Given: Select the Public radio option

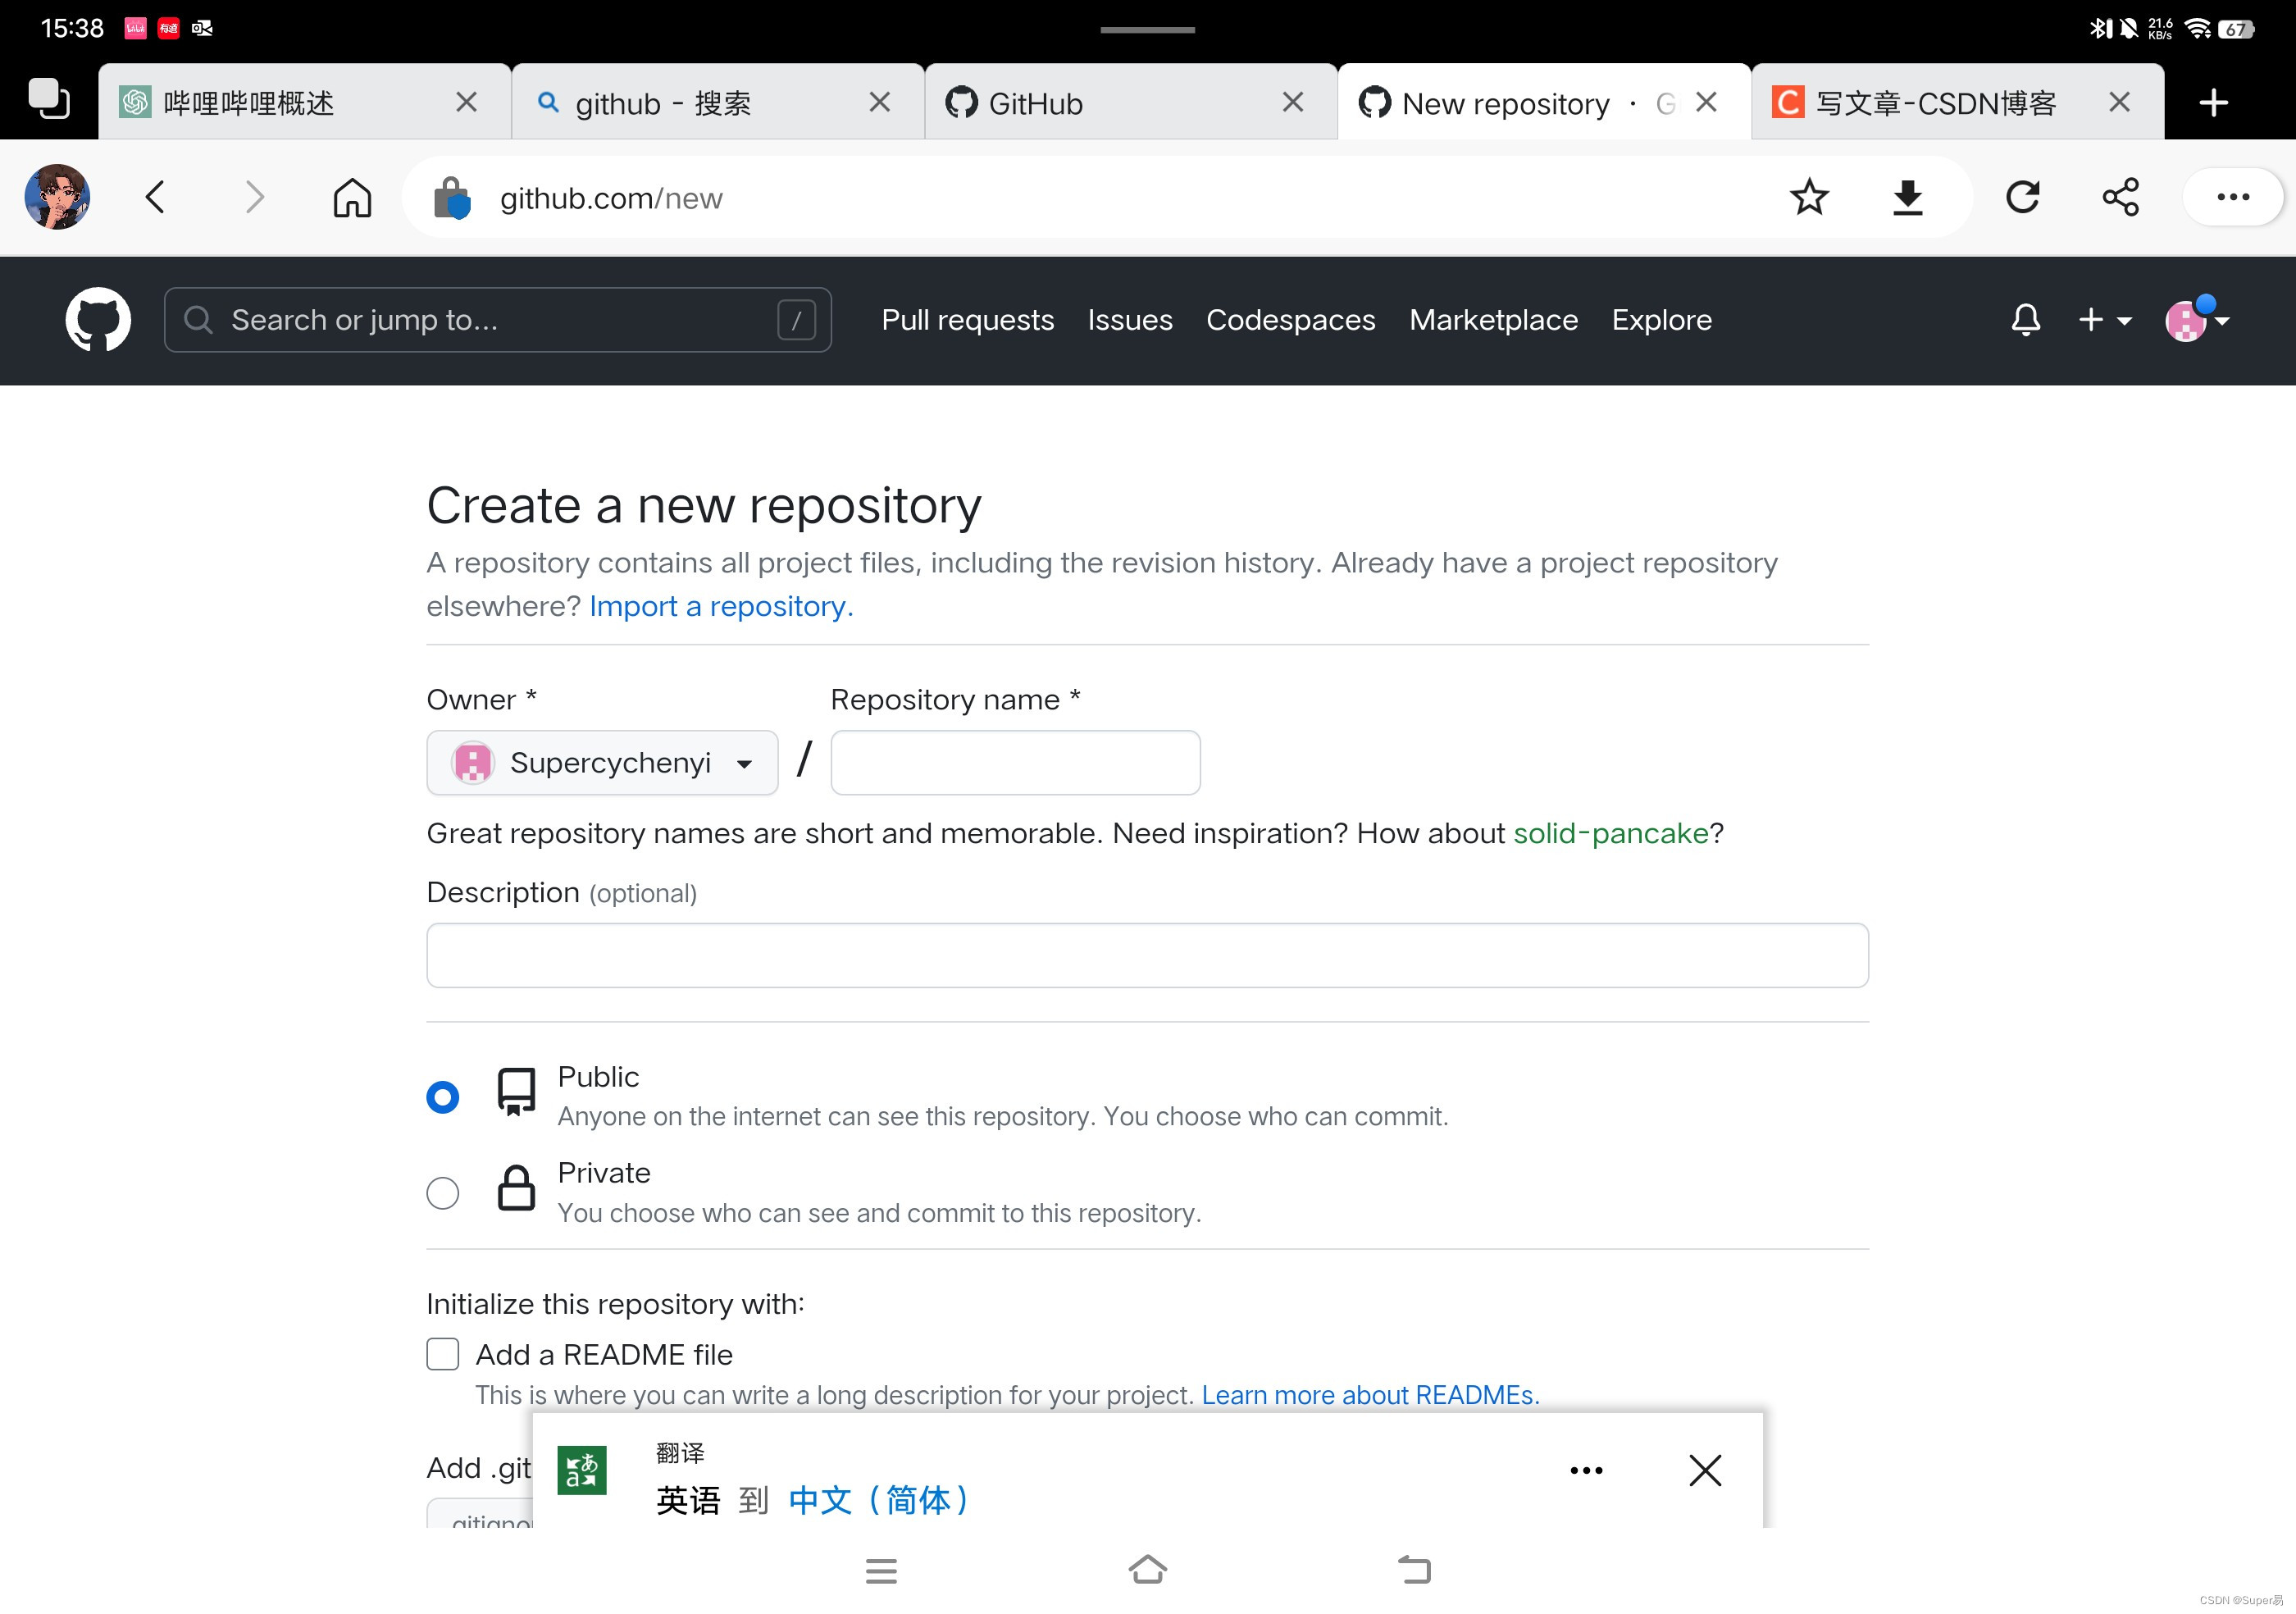Looking at the screenshot, I should (443, 1097).
